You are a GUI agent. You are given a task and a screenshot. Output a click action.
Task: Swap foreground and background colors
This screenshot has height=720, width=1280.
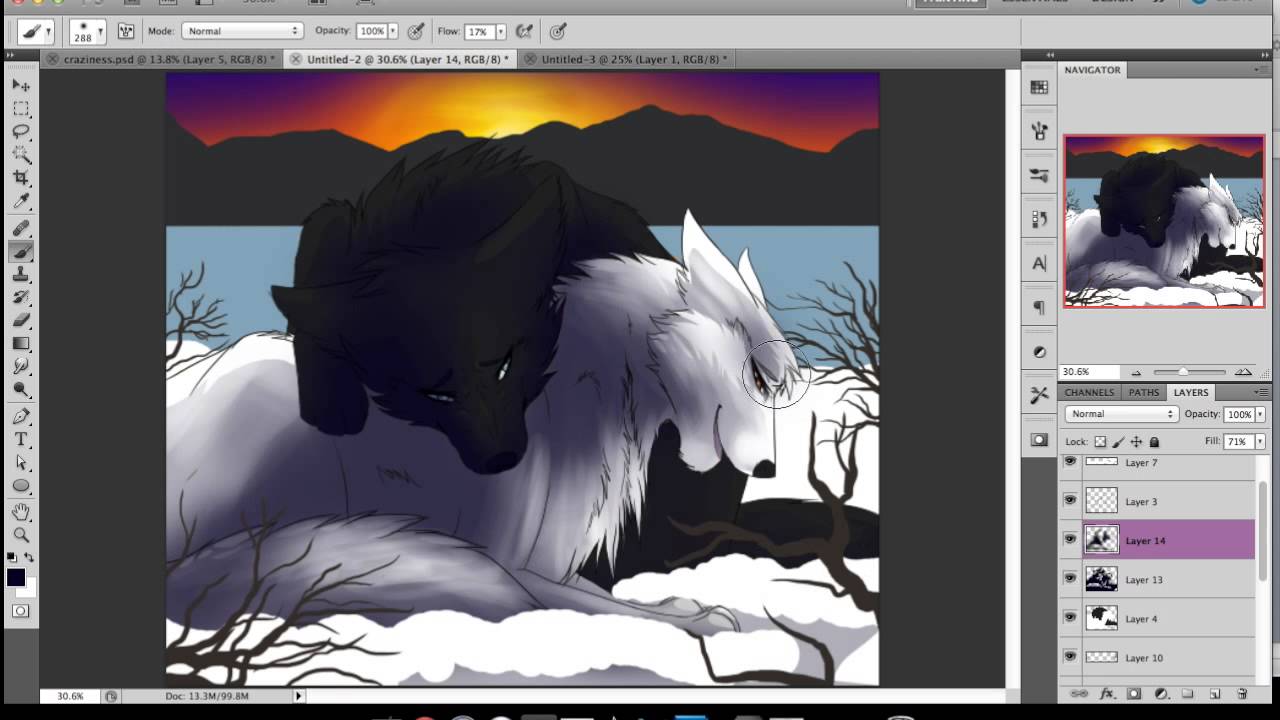point(29,557)
